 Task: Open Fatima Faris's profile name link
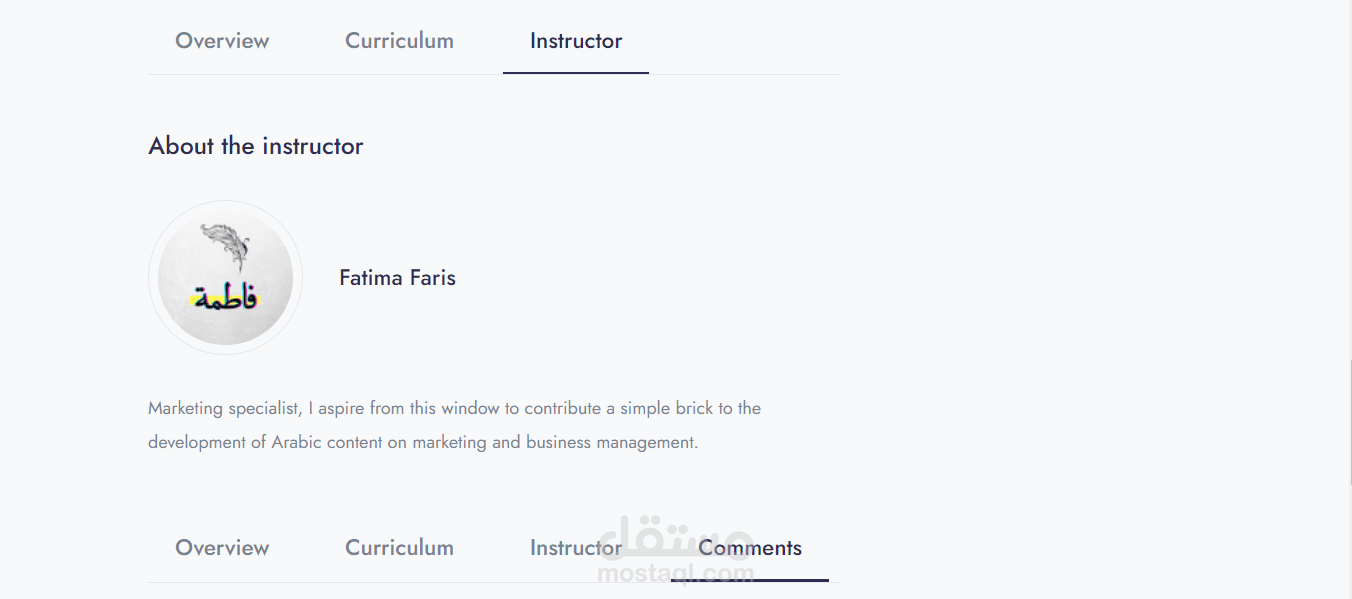397,278
